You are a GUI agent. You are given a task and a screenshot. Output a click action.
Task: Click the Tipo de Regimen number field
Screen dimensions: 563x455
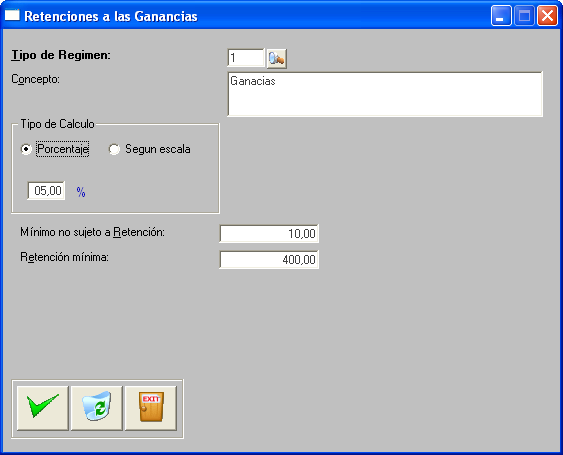click(246, 58)
